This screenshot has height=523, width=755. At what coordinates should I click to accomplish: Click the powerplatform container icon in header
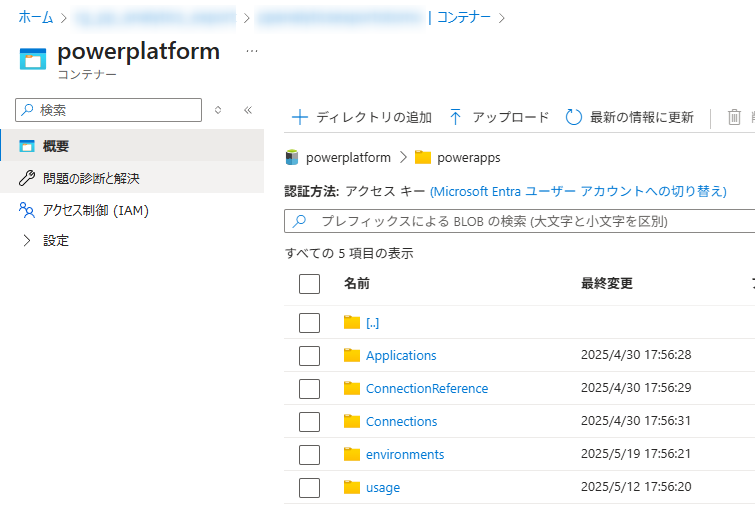pos(33,59)
